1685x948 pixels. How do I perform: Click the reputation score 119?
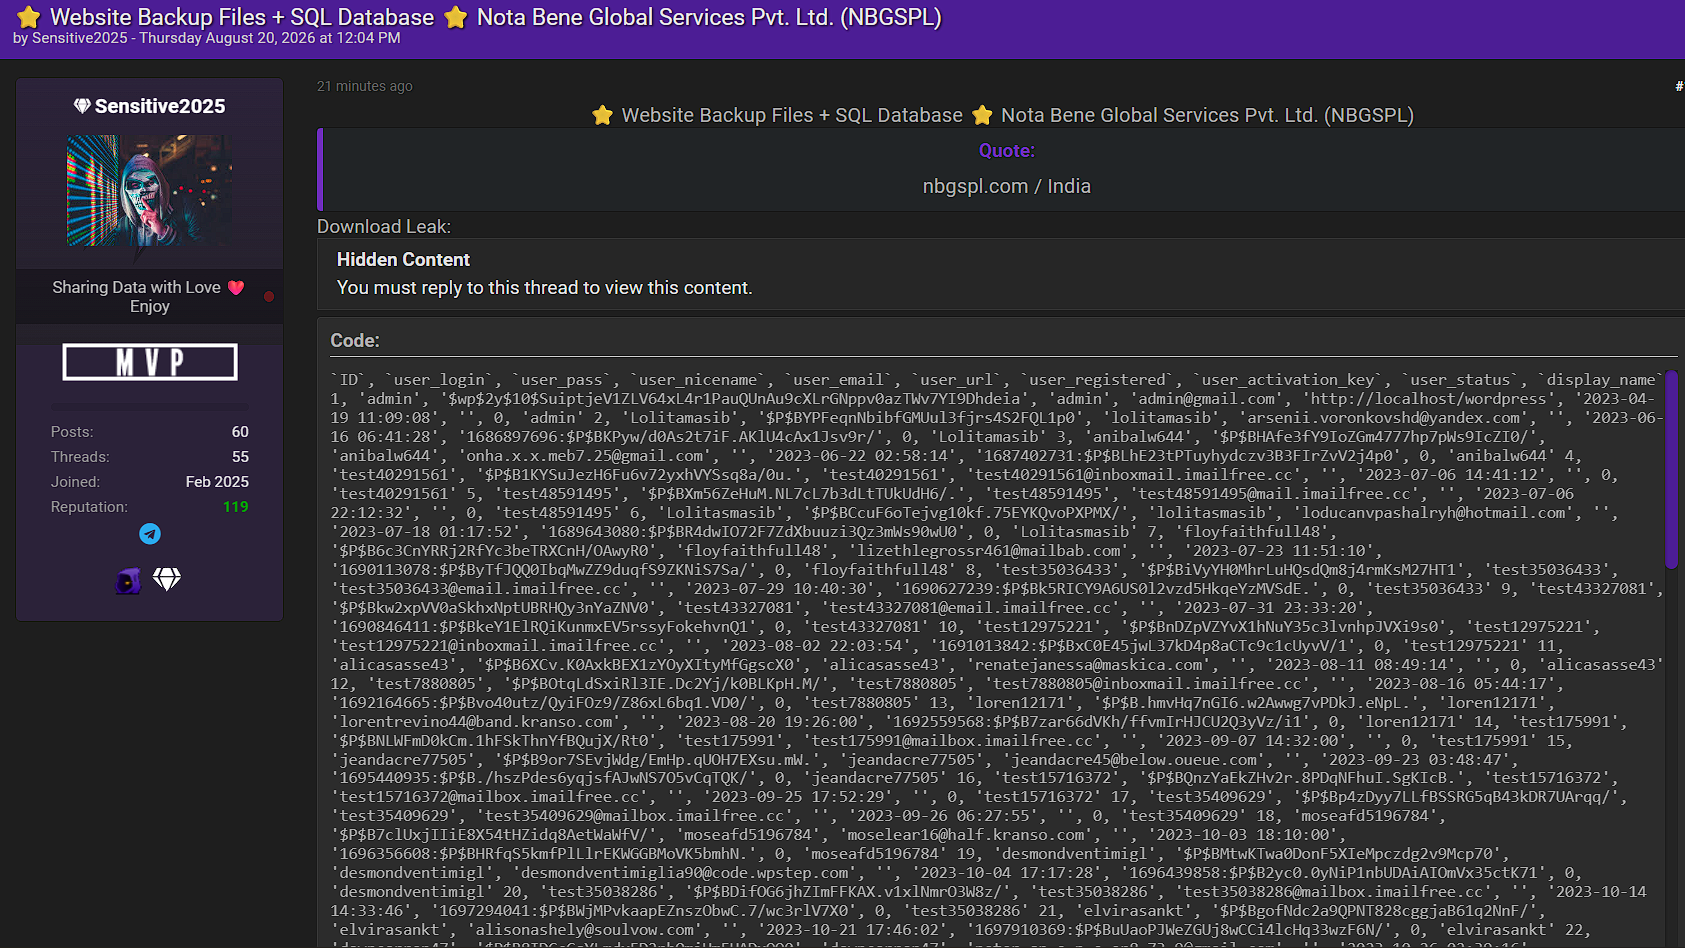click(x=236, y=507)
